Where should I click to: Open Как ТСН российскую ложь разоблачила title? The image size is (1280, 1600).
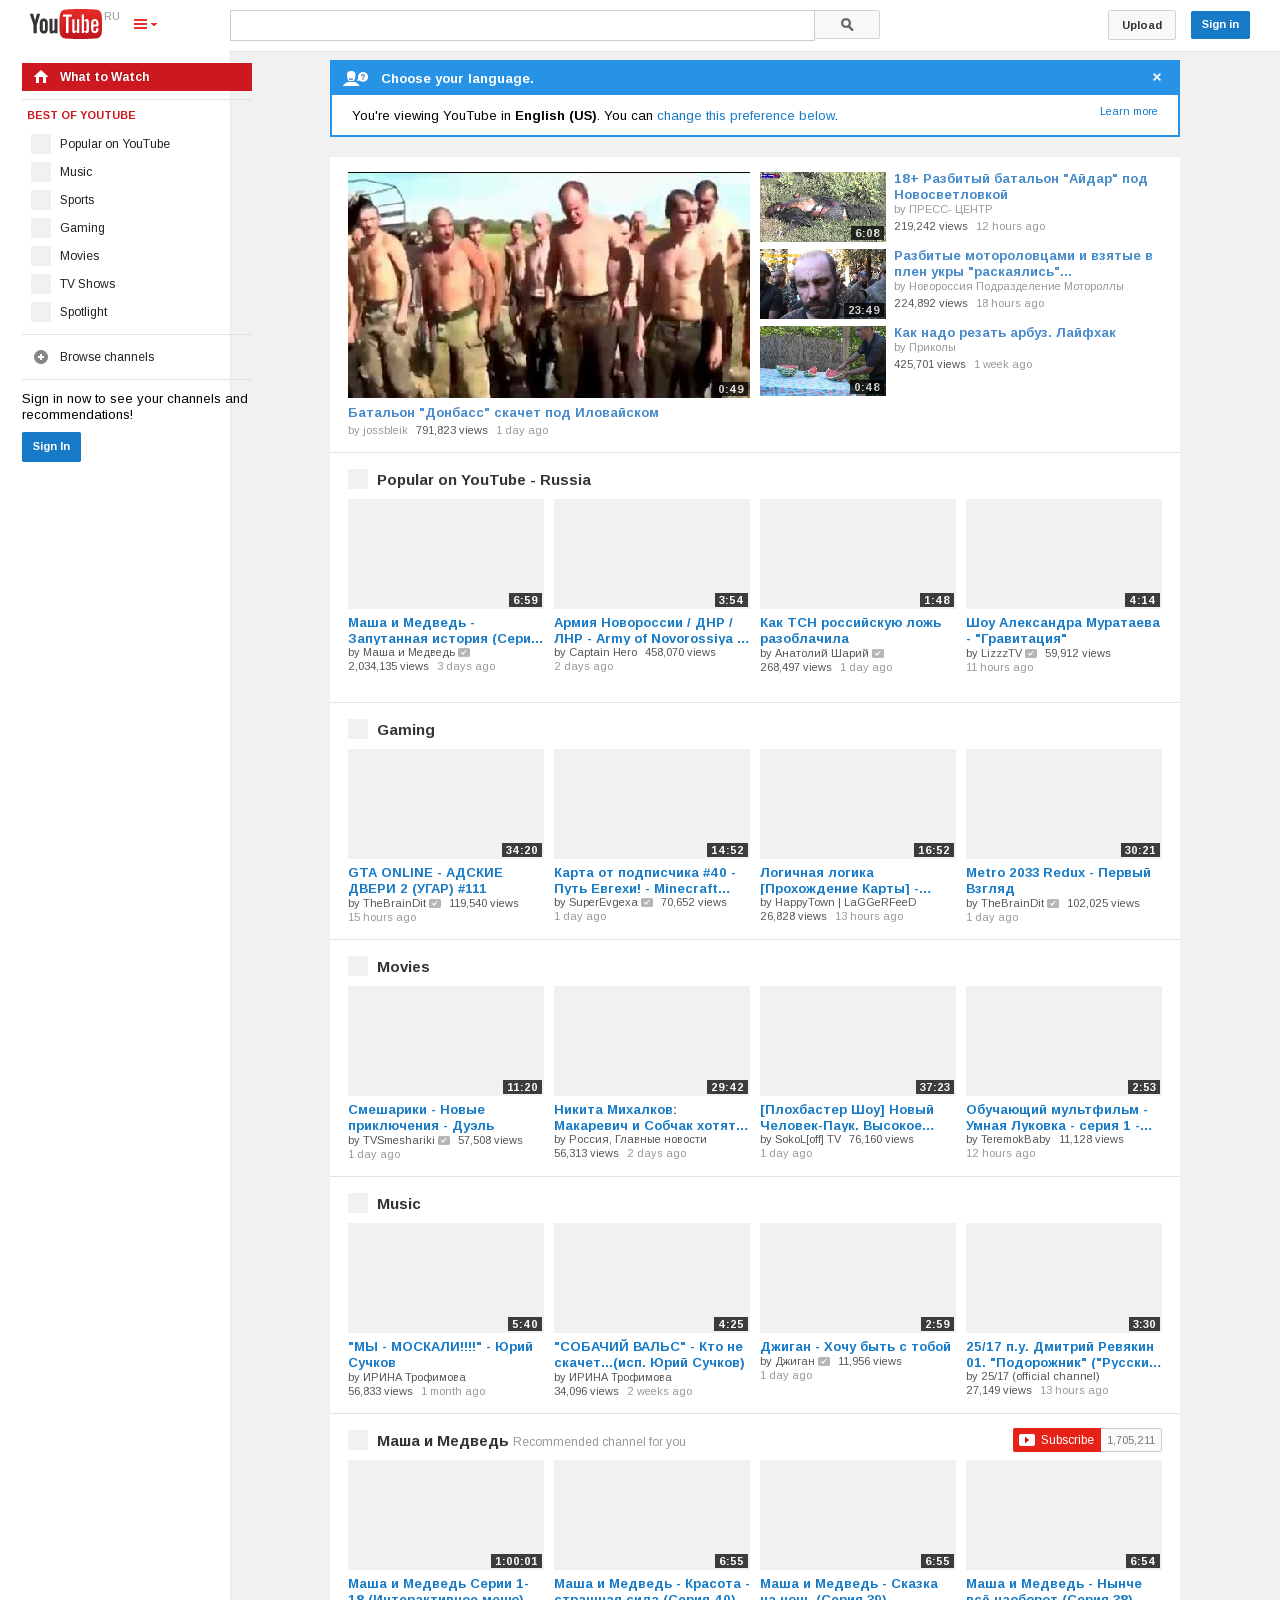[851, 631]
